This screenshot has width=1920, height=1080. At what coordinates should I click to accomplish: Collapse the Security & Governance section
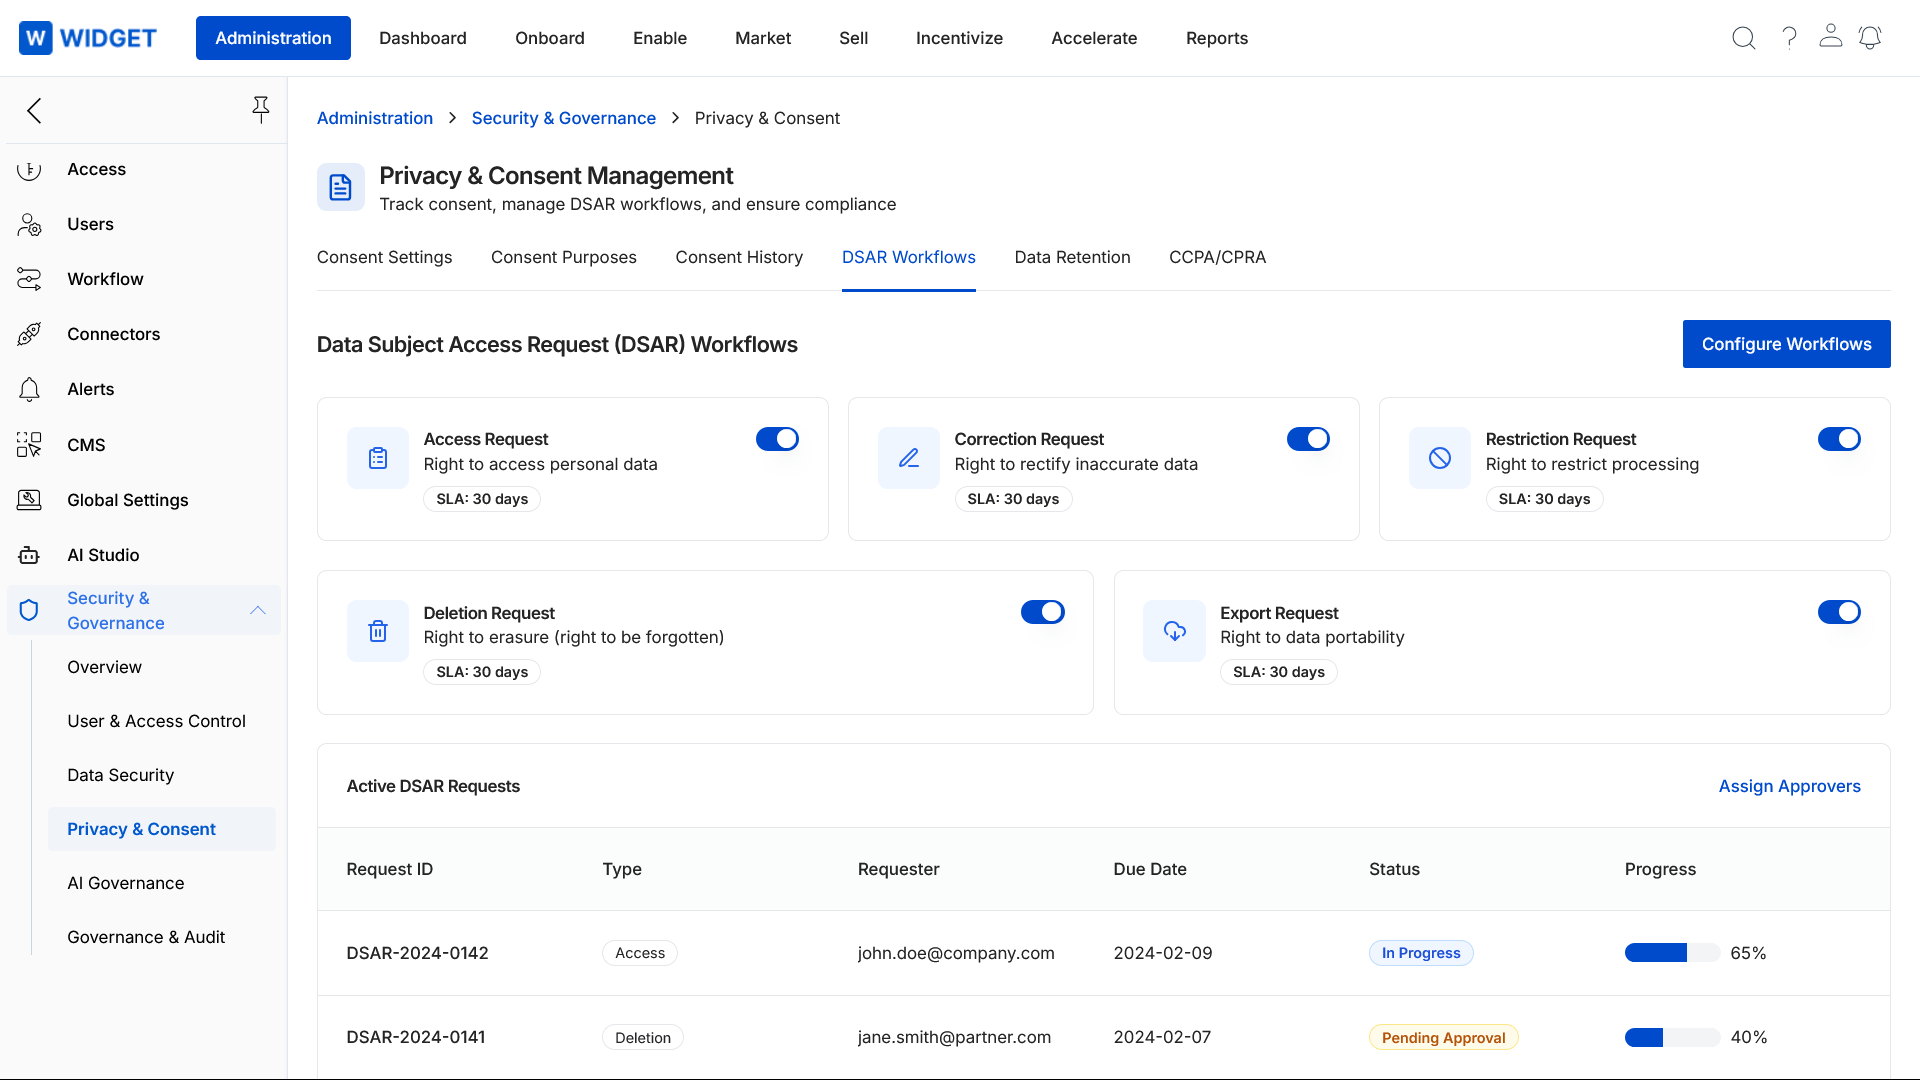click(x=258, y=610)
